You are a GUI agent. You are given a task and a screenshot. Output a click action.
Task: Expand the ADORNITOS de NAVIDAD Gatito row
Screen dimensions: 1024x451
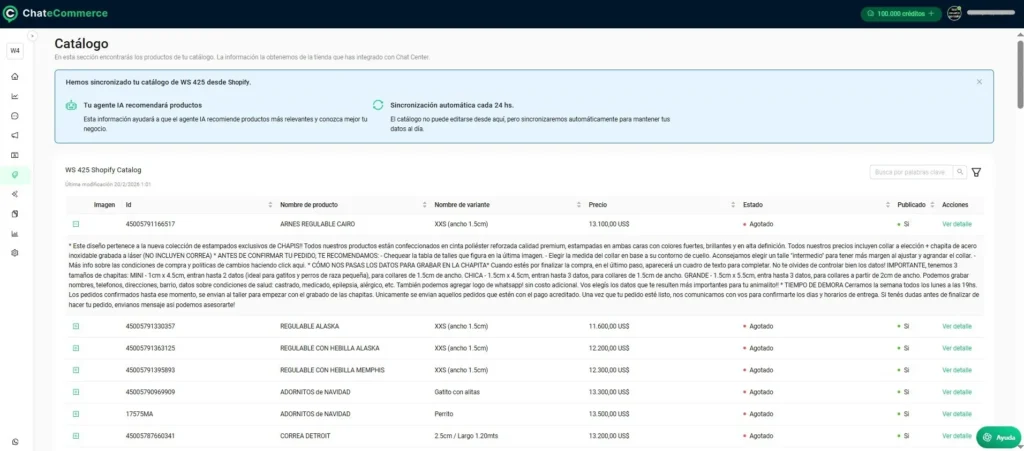tap(76, 392)
